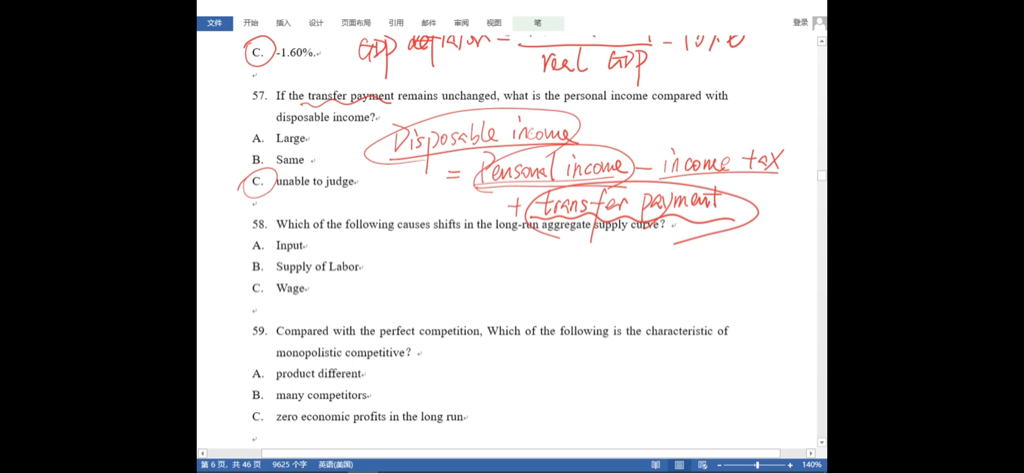Open zoom dialog via 140% level

[811, 465]
